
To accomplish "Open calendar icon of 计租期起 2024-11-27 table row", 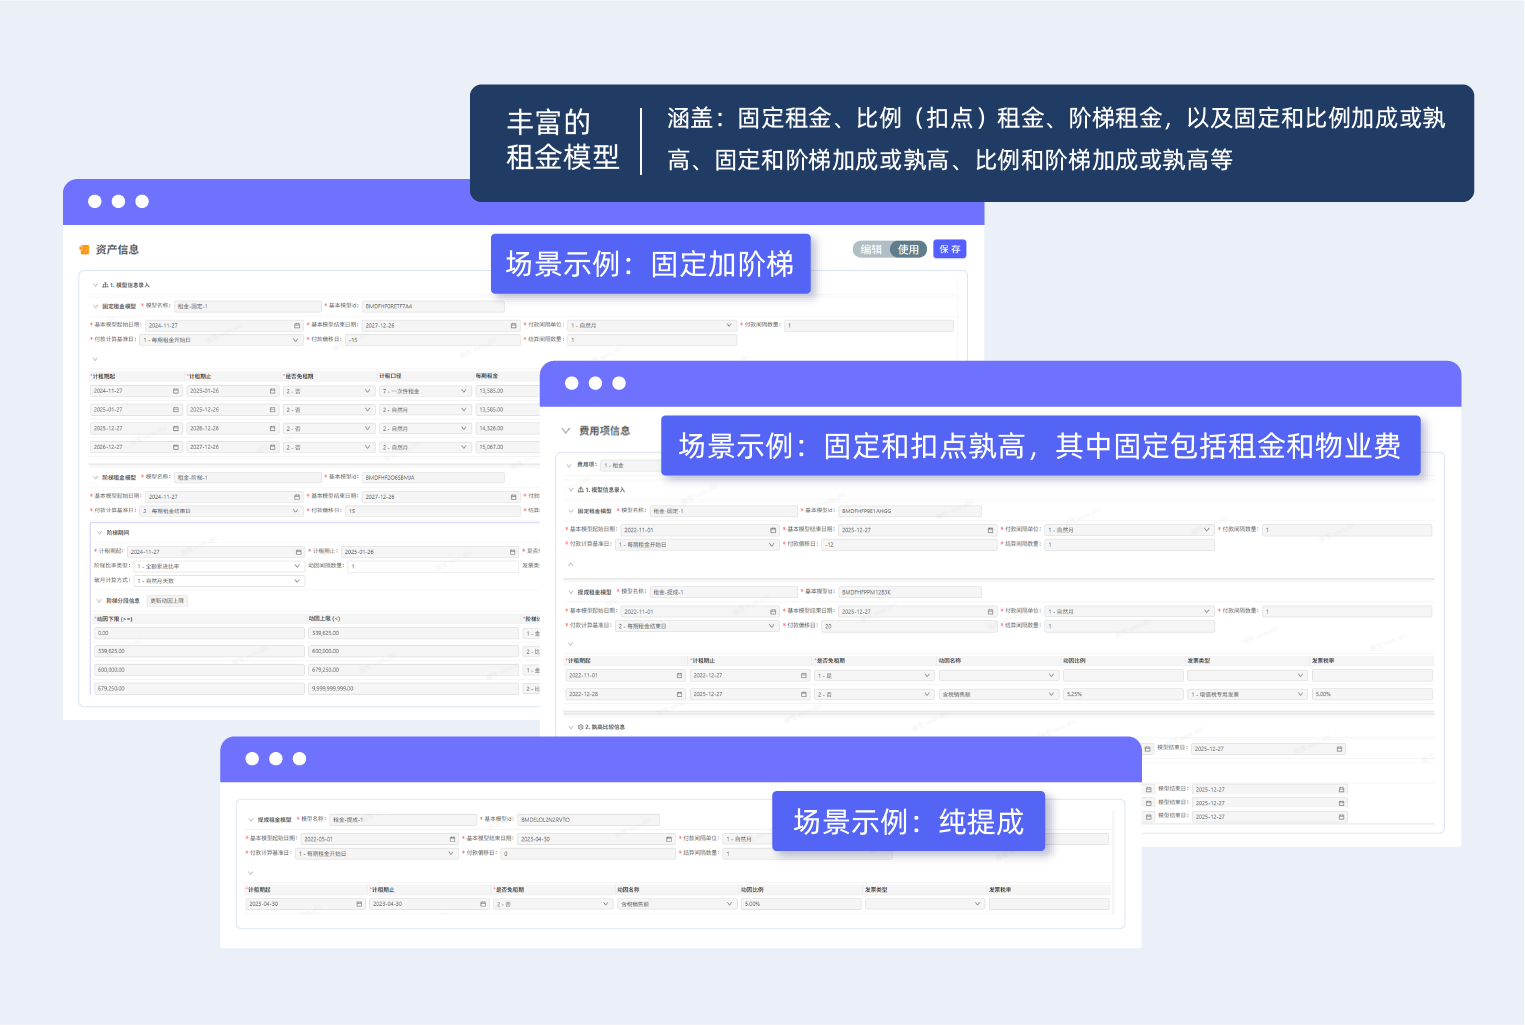I will click(176, 391).
